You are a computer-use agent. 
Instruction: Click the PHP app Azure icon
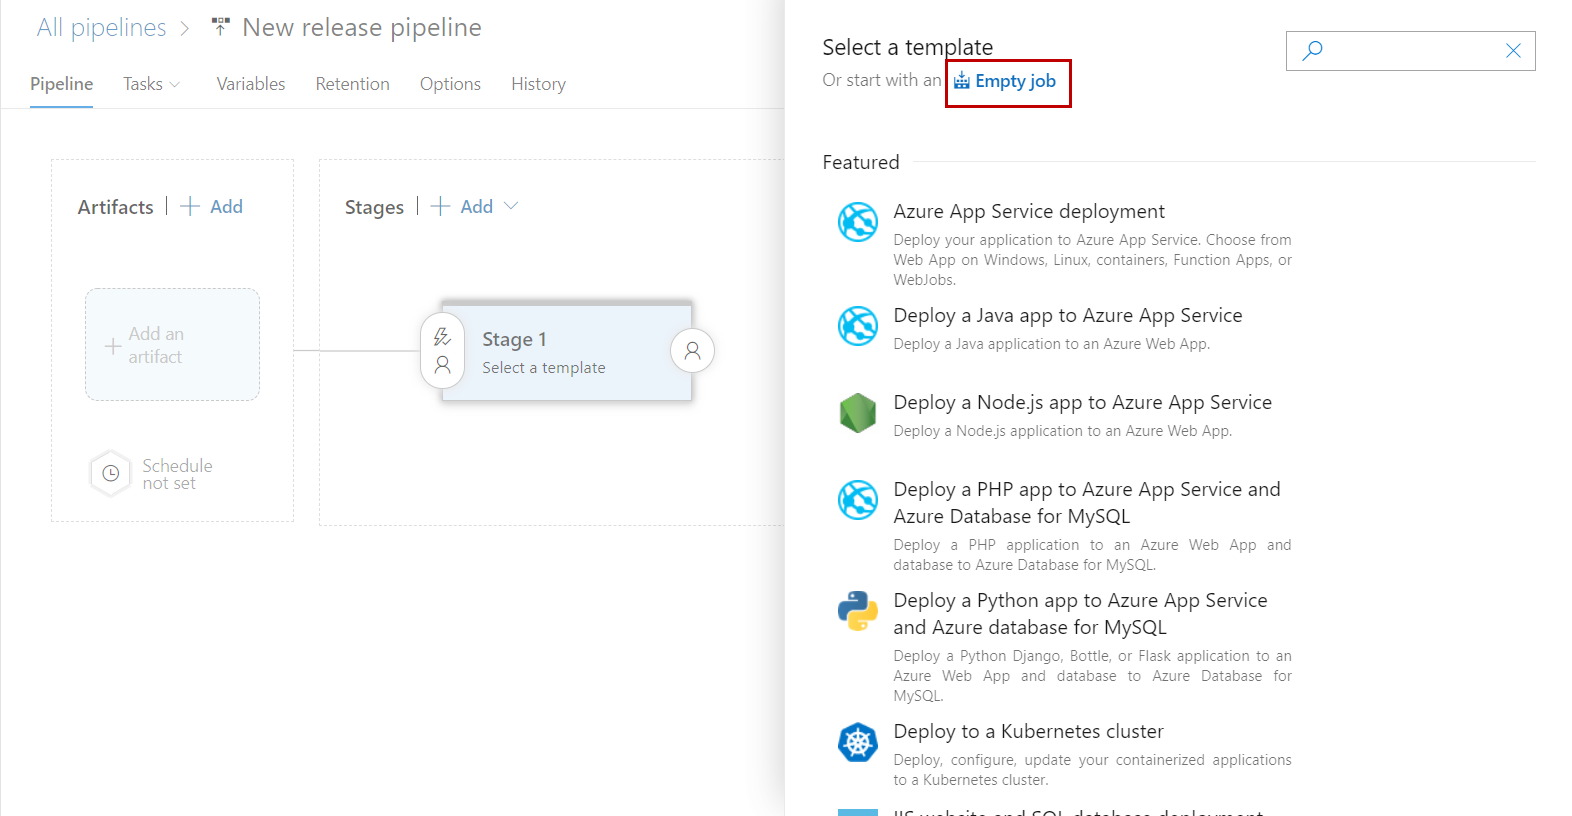(858, 500)
